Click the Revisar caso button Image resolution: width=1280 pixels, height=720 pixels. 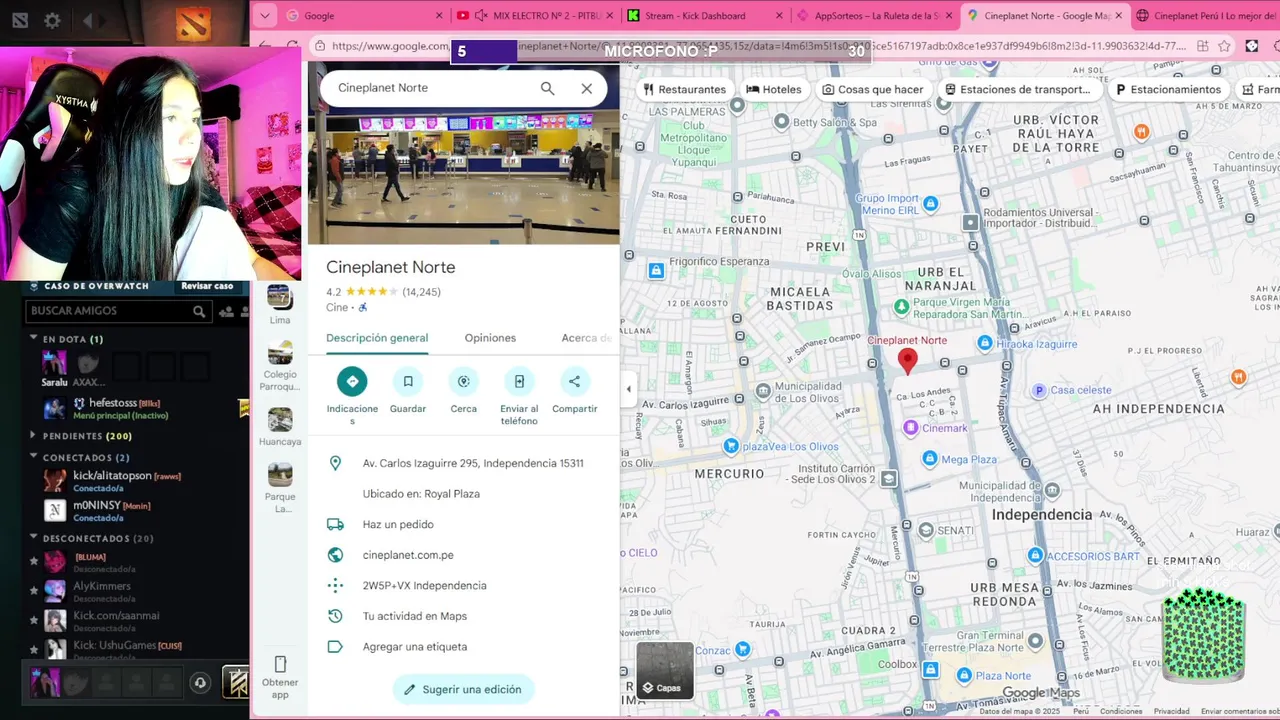[x=207, y=286]
